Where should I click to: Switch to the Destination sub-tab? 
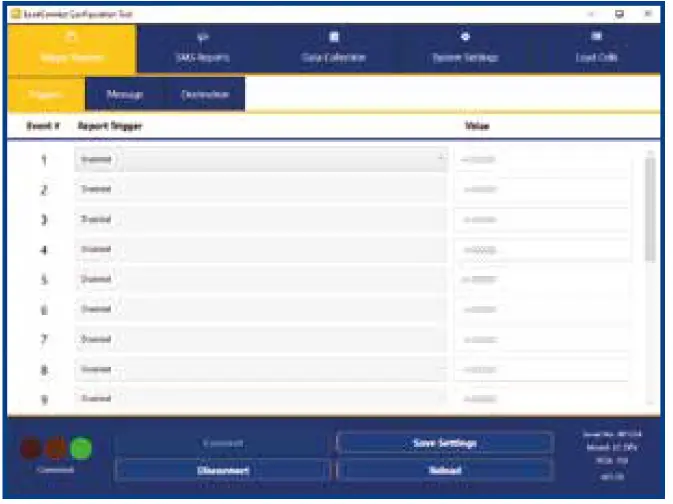click(205, 94)
